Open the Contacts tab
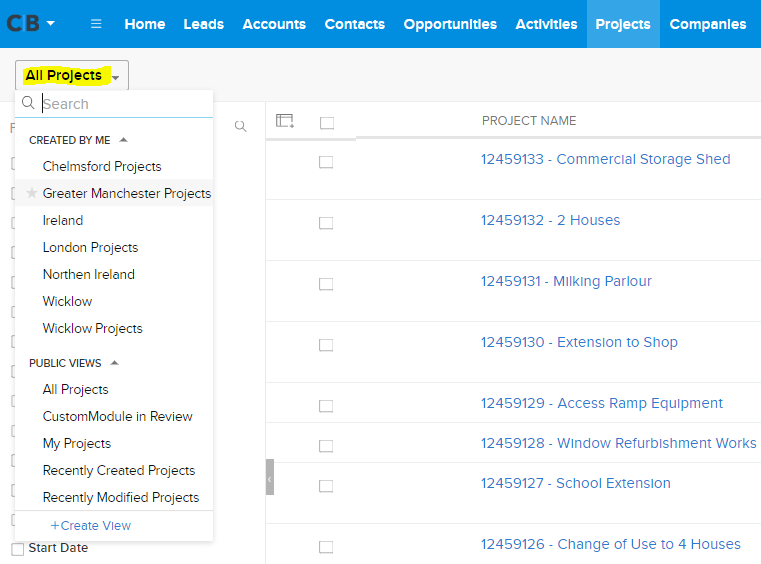Image resolution: width=761 pixels, height=564 pixels. click(x=355, y=24)
